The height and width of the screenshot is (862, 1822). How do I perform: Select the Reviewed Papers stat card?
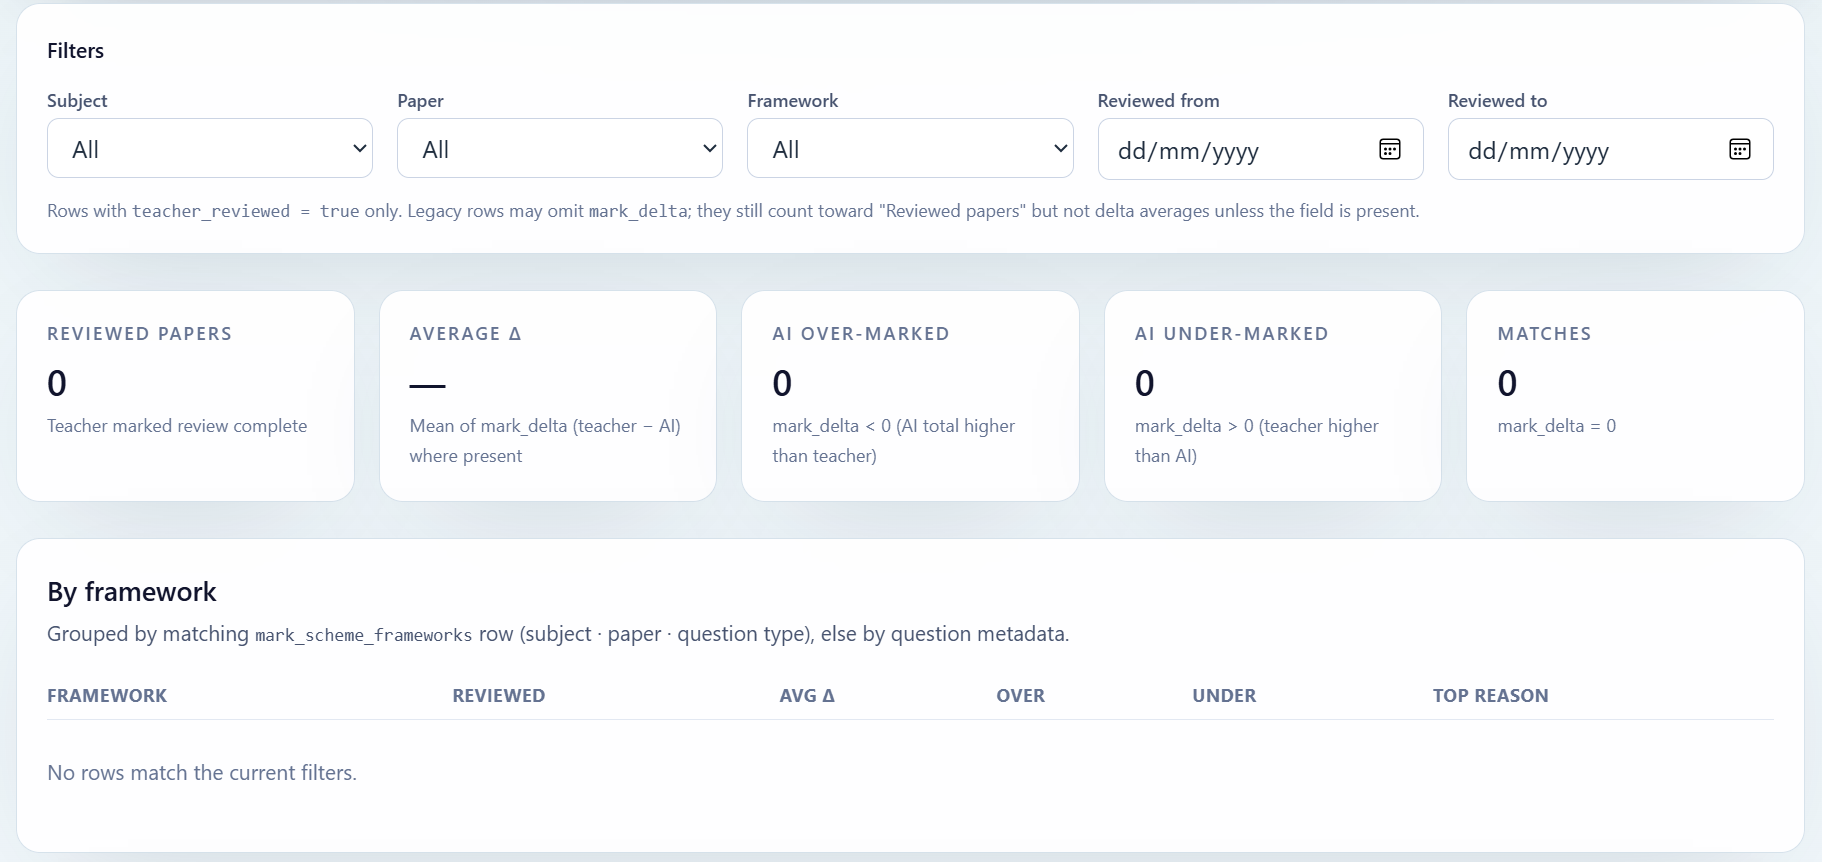(185, 396)
